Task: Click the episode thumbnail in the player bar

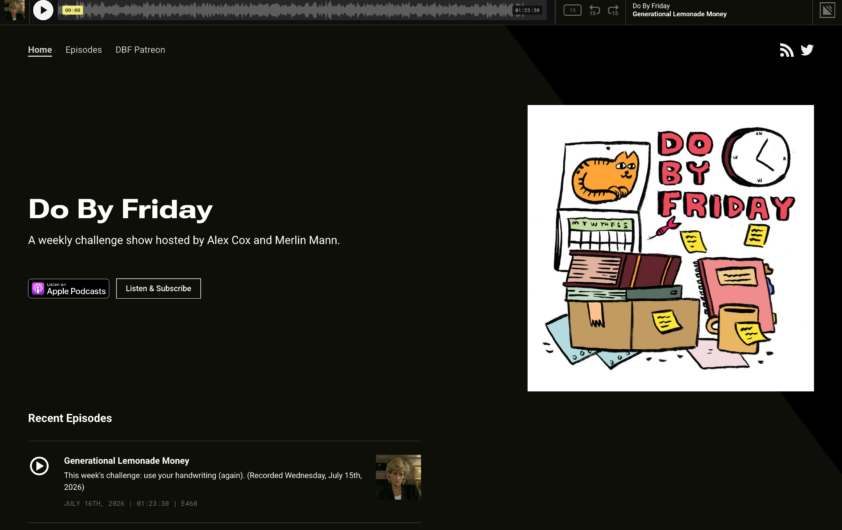Action: coord(14,10)
